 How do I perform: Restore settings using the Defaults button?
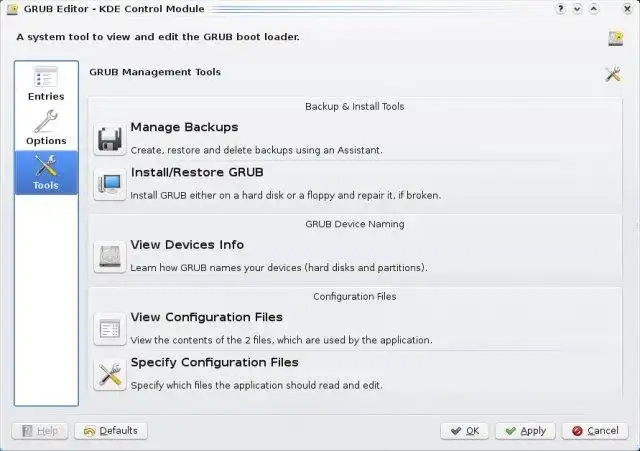tap(110, 431)
